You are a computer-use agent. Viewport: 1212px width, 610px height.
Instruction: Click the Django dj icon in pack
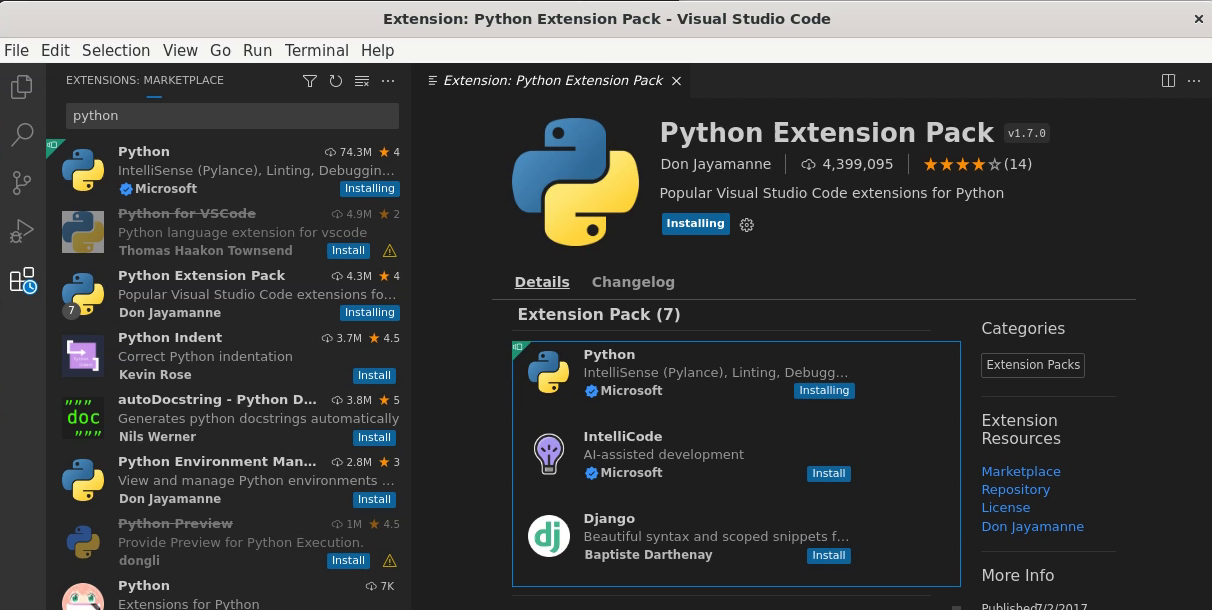point(548,536)
